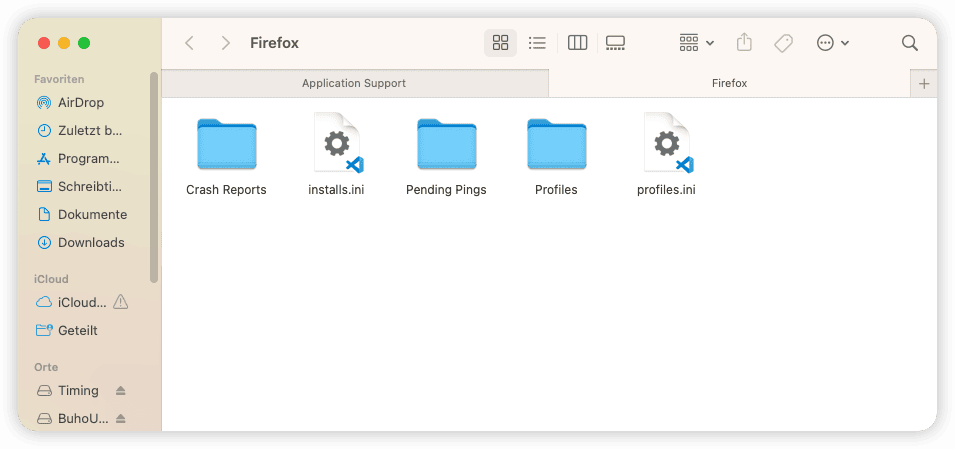
Task: Open Programme in the sidebar
Action: click(88, 158)
